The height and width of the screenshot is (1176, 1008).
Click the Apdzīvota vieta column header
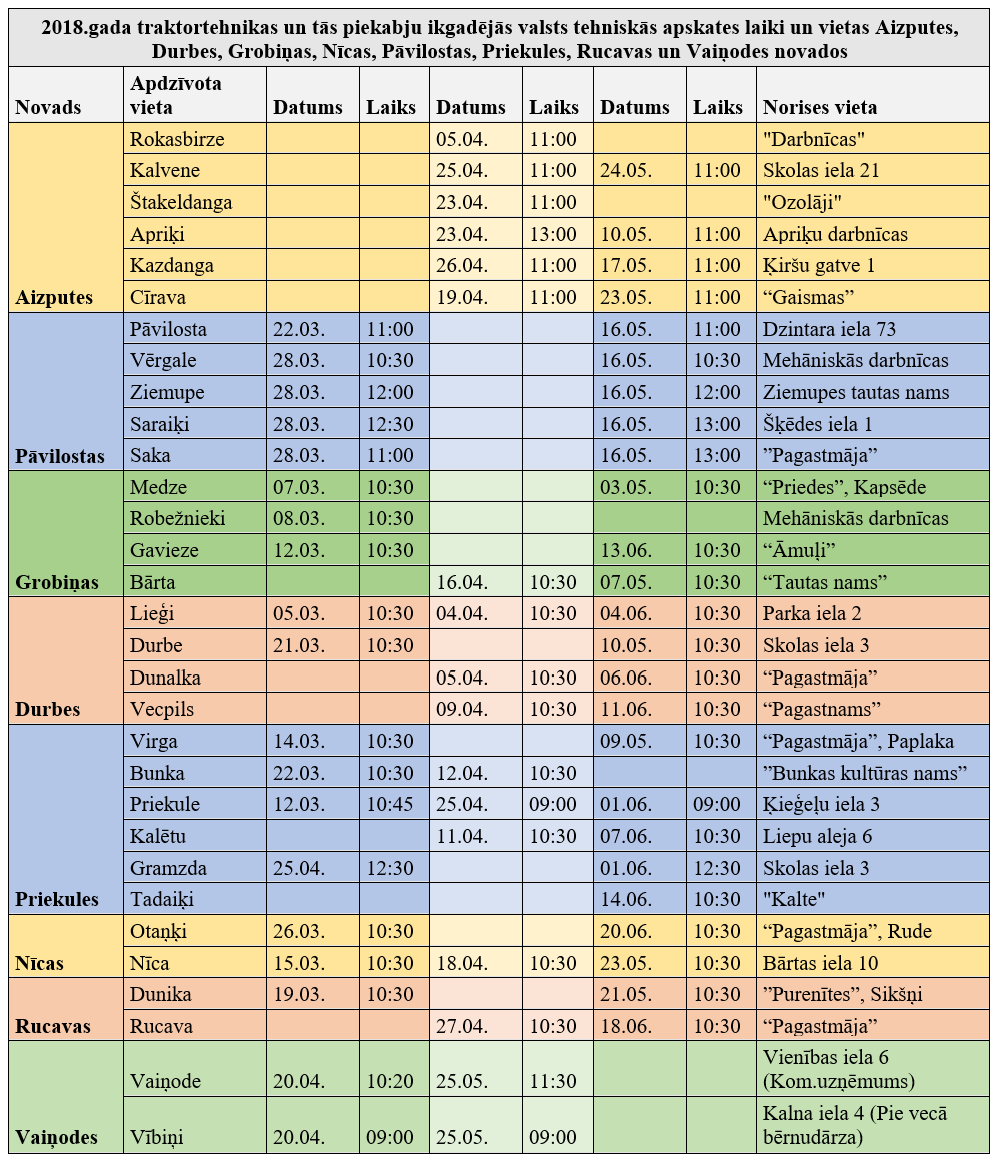tap(176, 95)
